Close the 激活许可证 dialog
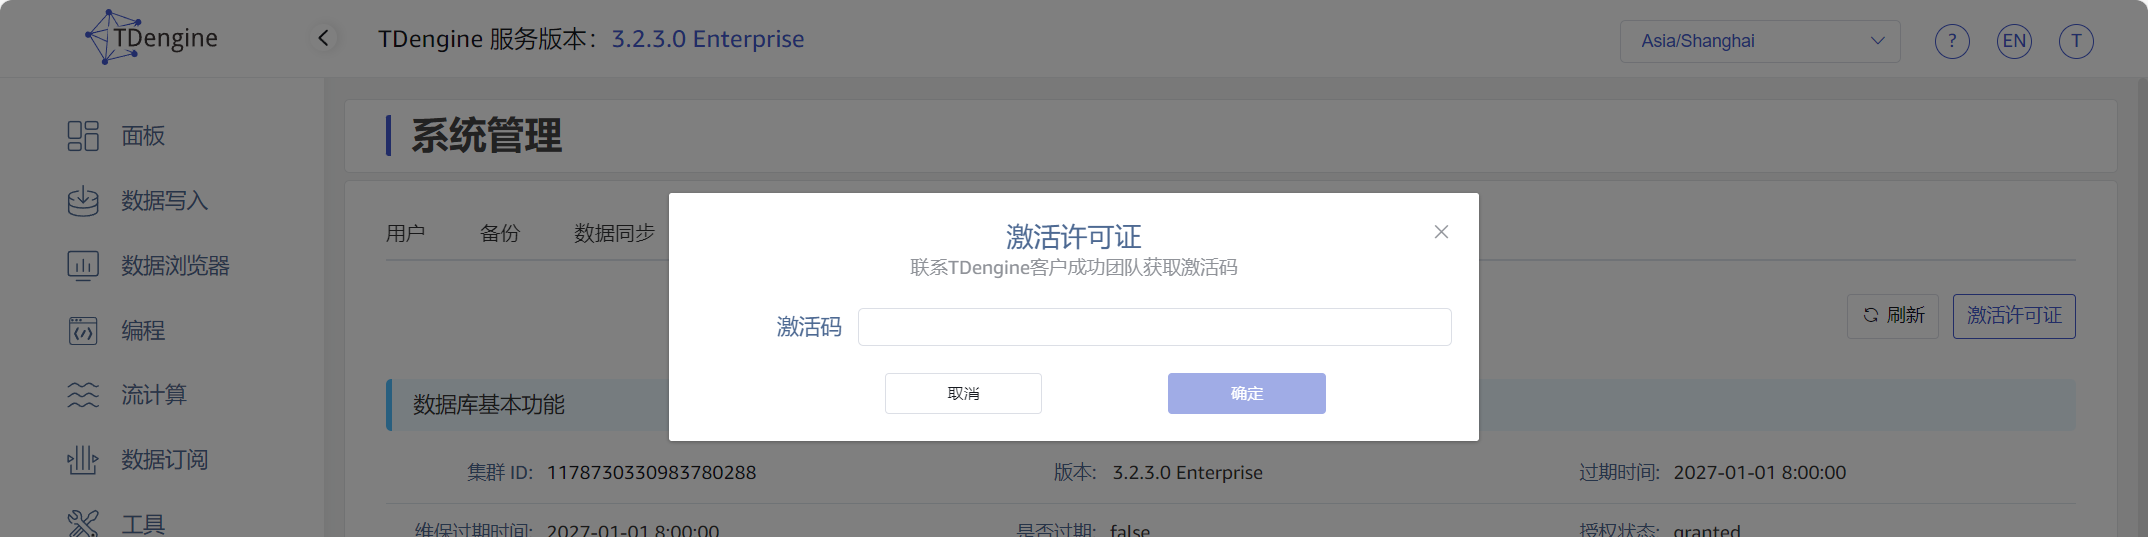 coord(1441,232)
